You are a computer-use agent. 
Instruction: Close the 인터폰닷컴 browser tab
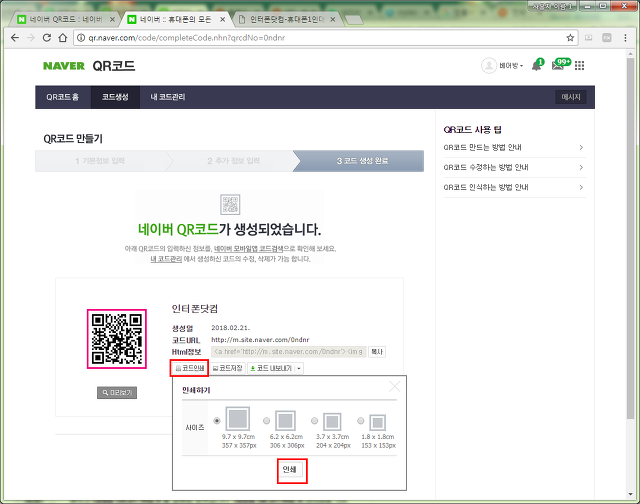tap(333, 19)
